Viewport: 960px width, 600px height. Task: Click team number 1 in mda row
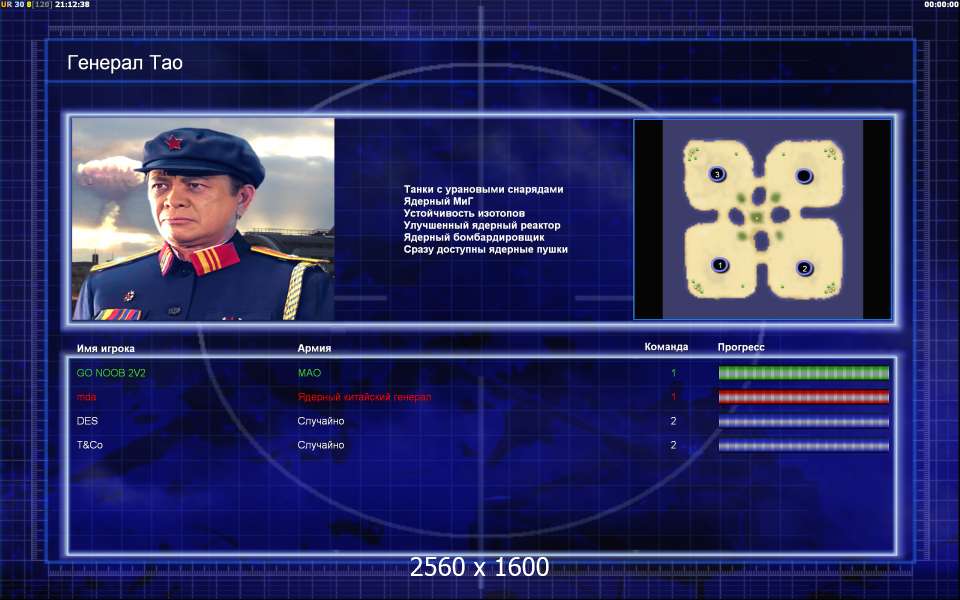click(673, 397)
